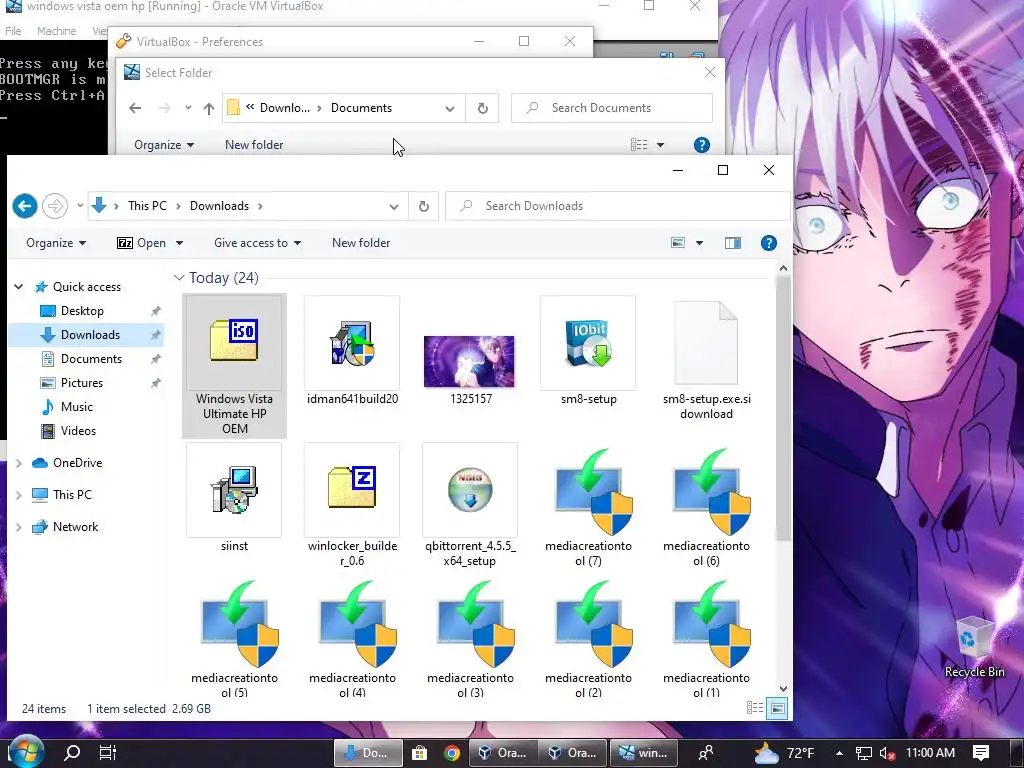Open Task View on the taskbar
Image resolution: width=1024 pixels, height=768 pixels.
[108, 753]
